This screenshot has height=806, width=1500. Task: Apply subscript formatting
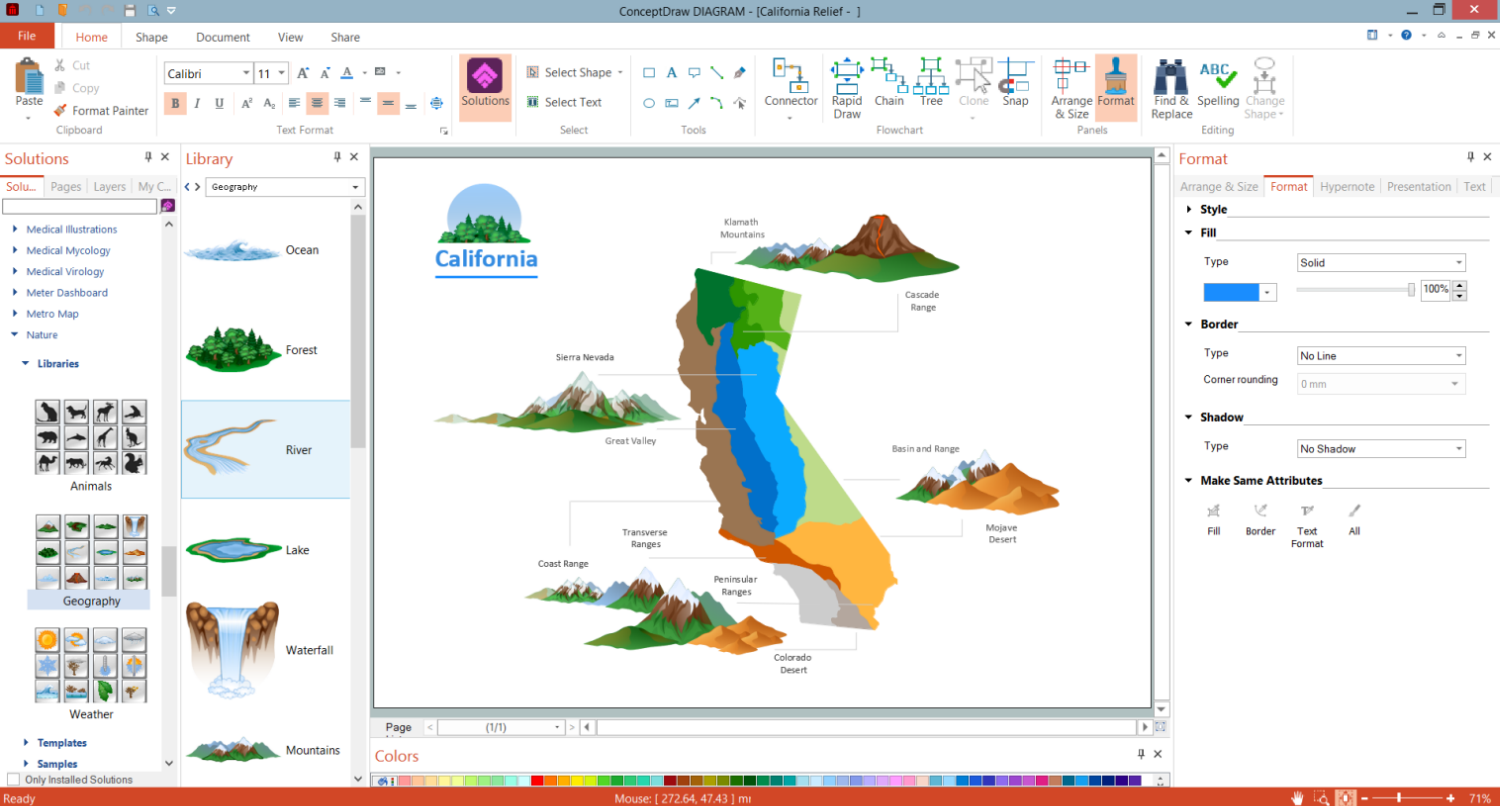coord(269,103)
